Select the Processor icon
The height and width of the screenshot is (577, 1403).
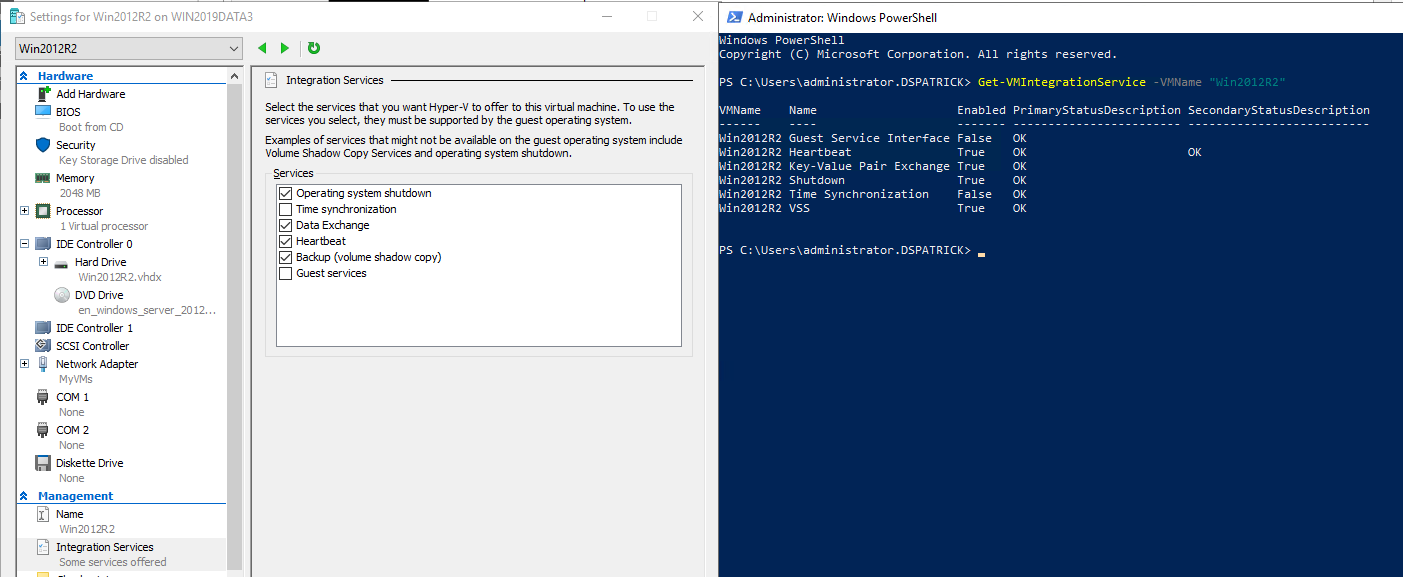click(x=43, y=211)
